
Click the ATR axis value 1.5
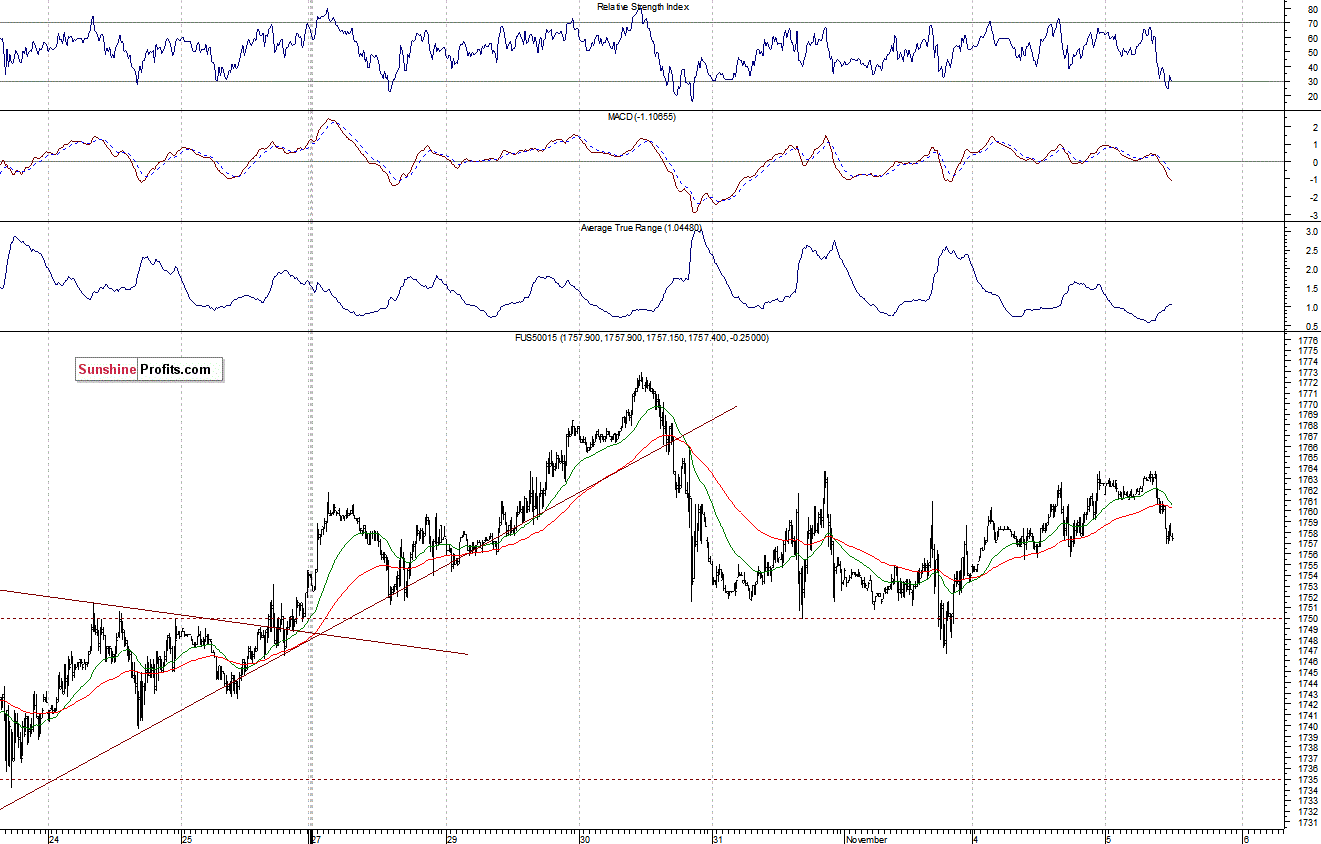[1310, 288]
